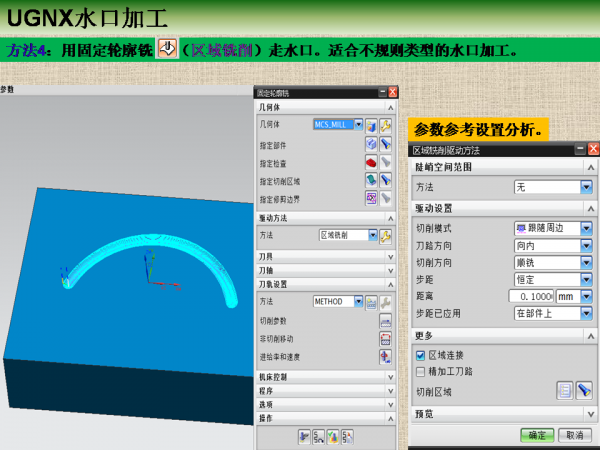Image resolution: width=600 pixels, height=450 pixels.
Task: Open the 切削参数 cutting parameters icon
Action: pos(385,321)
